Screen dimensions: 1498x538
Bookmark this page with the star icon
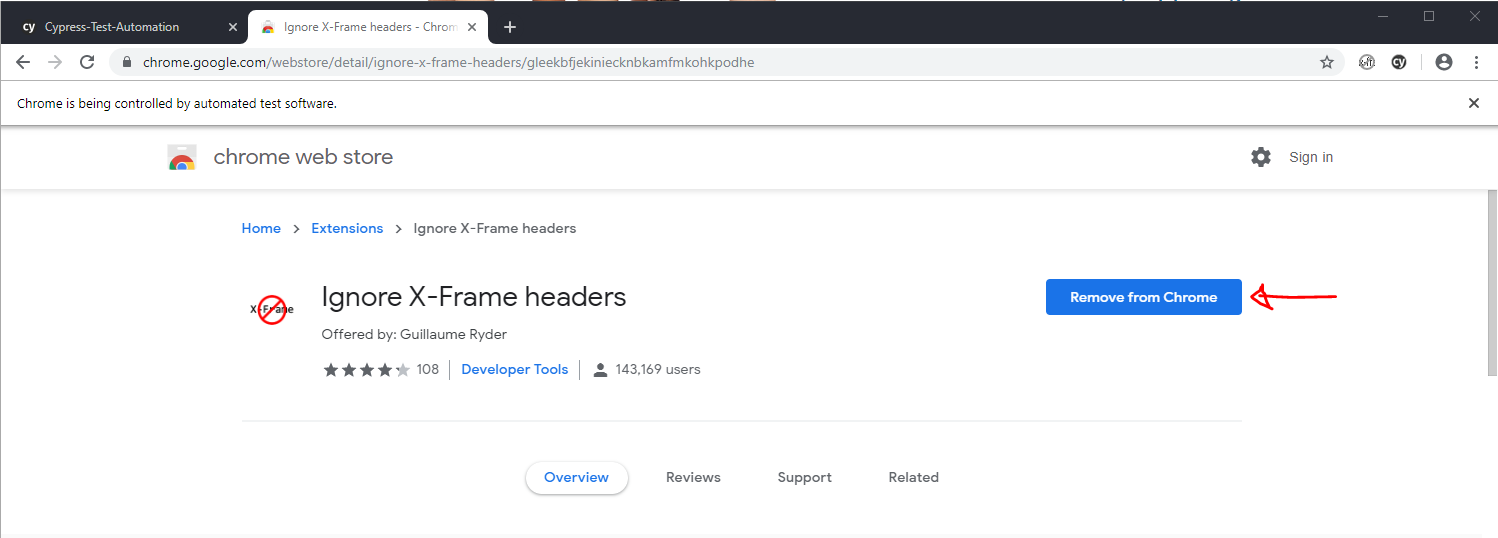[1327, 62]
